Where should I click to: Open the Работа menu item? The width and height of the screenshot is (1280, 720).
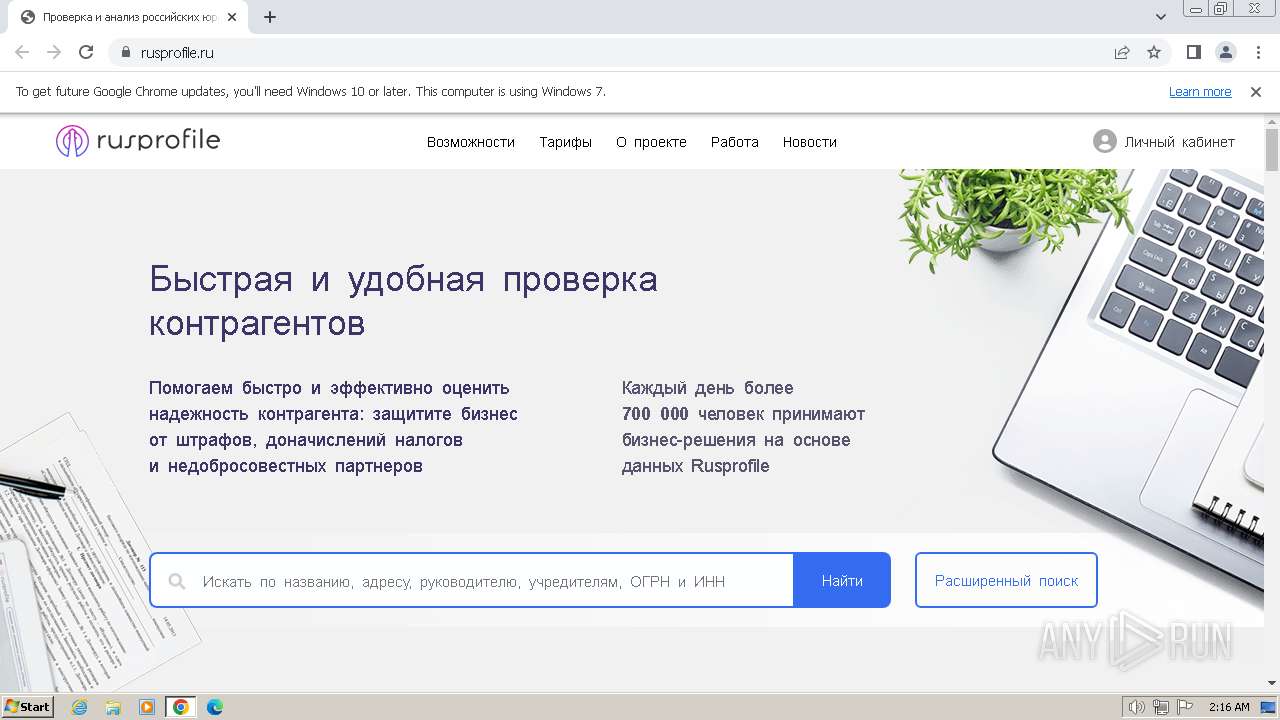735,142
